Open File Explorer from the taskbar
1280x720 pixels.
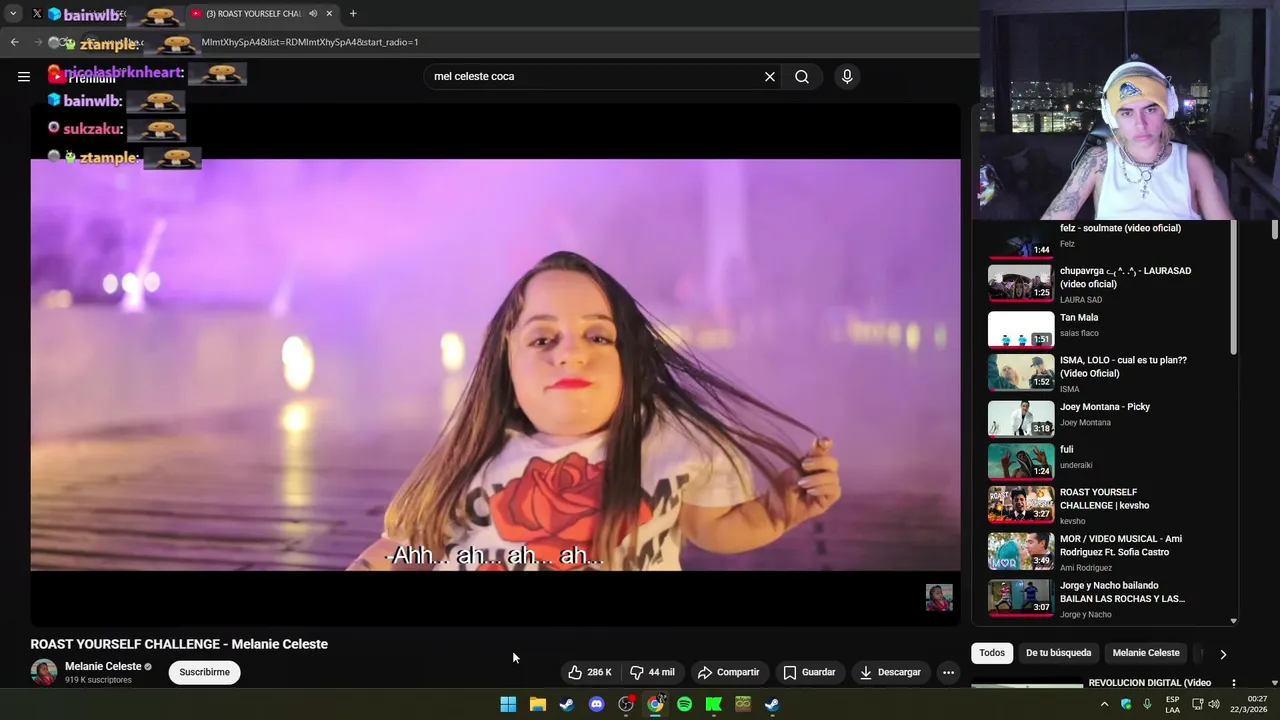(x=537, y=704)
